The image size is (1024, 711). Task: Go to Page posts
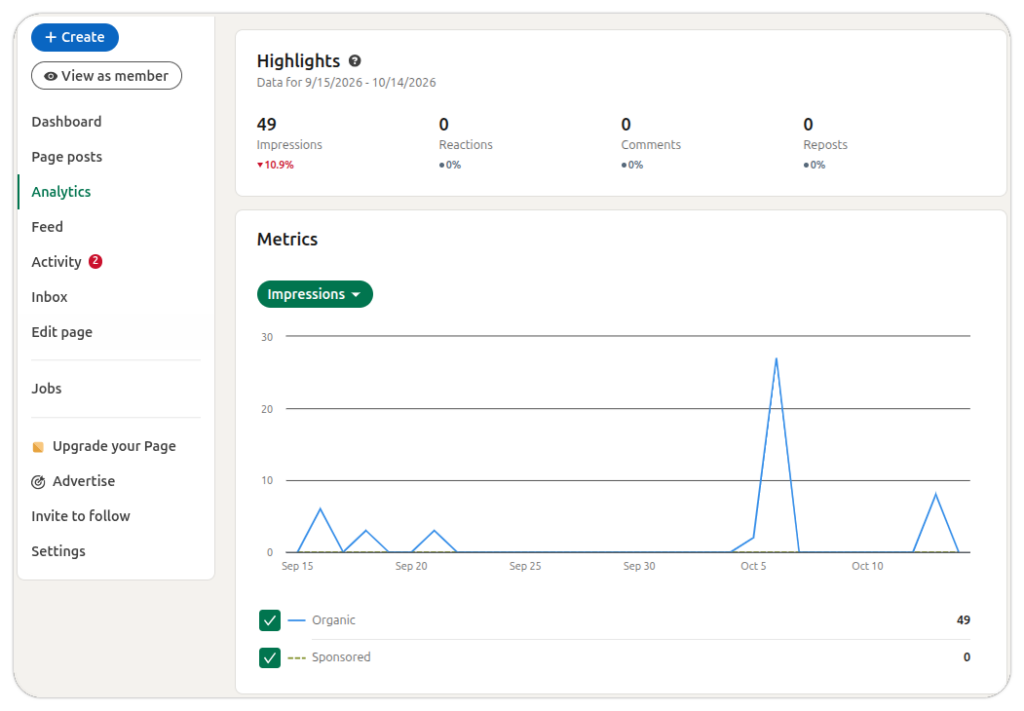[x=67, y=157]
